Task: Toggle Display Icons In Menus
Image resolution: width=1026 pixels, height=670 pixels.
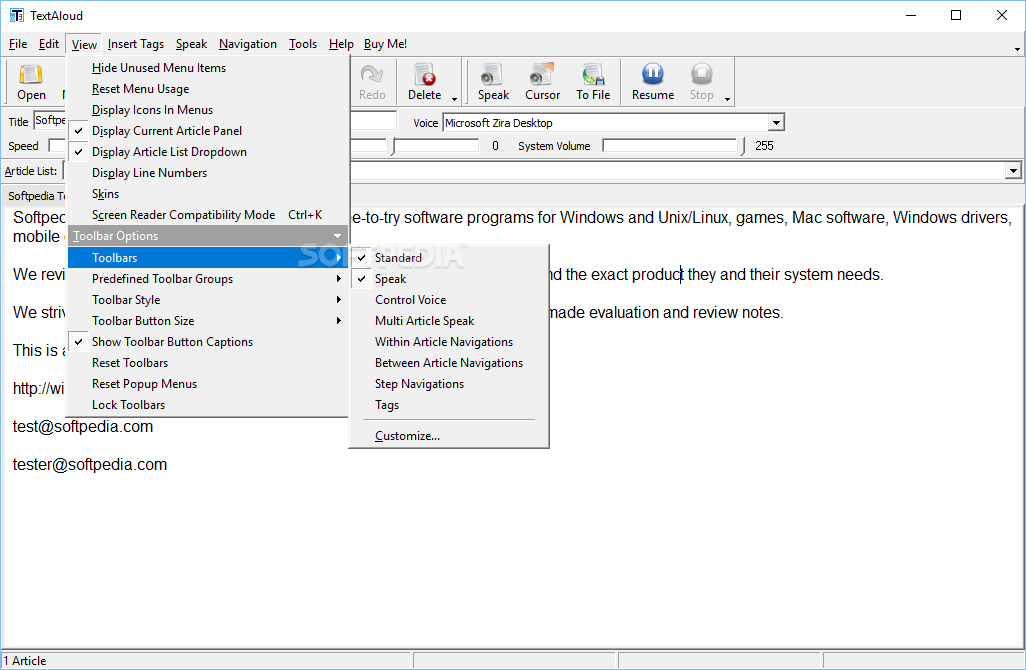Action: 208,110
